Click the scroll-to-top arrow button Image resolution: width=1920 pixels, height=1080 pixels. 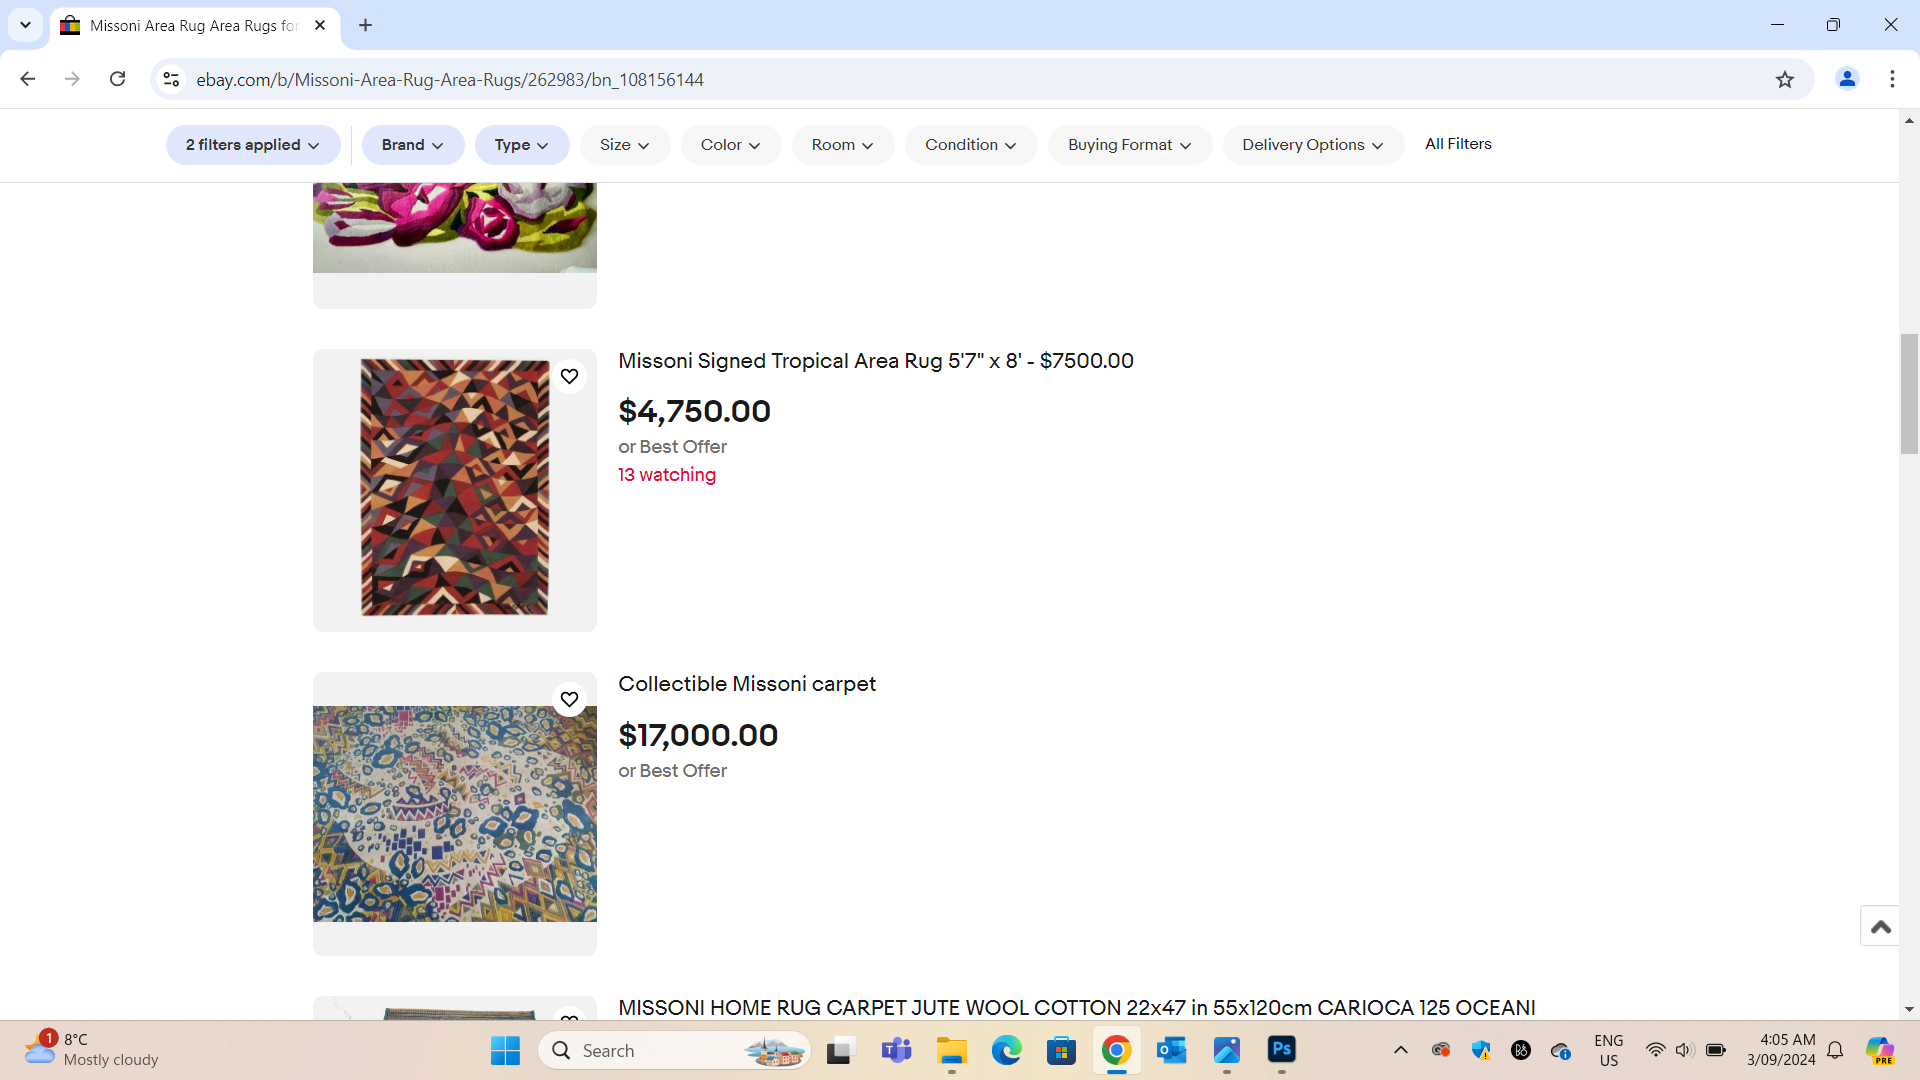1880,926
